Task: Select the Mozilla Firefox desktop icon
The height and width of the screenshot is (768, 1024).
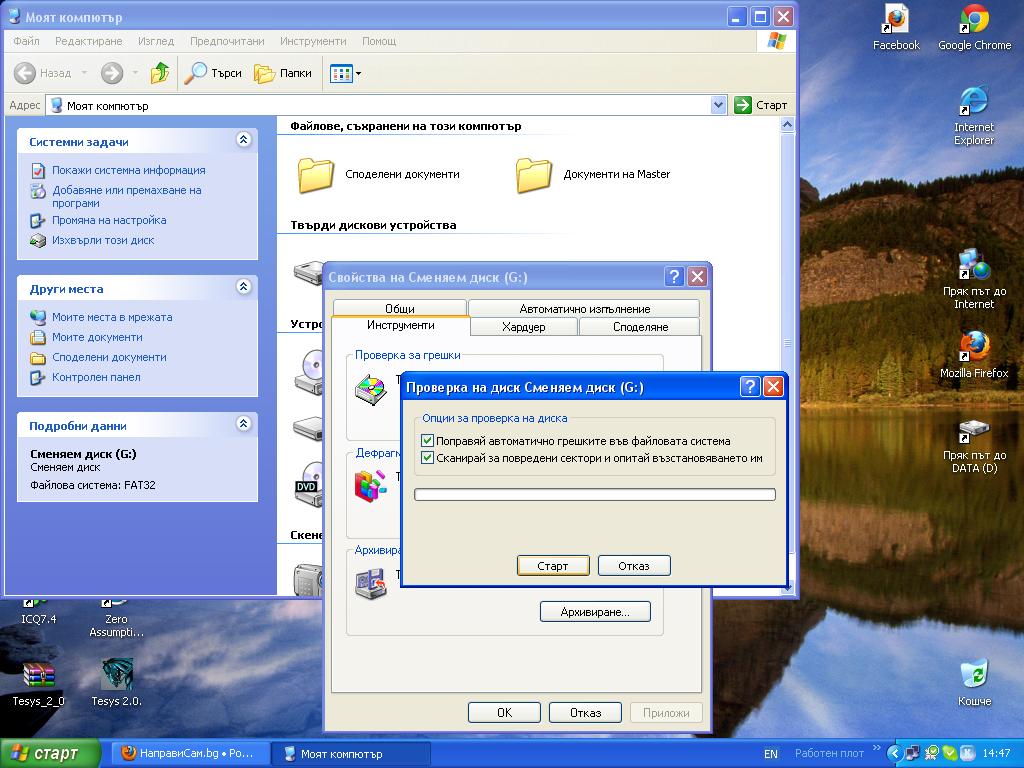Action: pyautogui.click(x=974, y=355)
